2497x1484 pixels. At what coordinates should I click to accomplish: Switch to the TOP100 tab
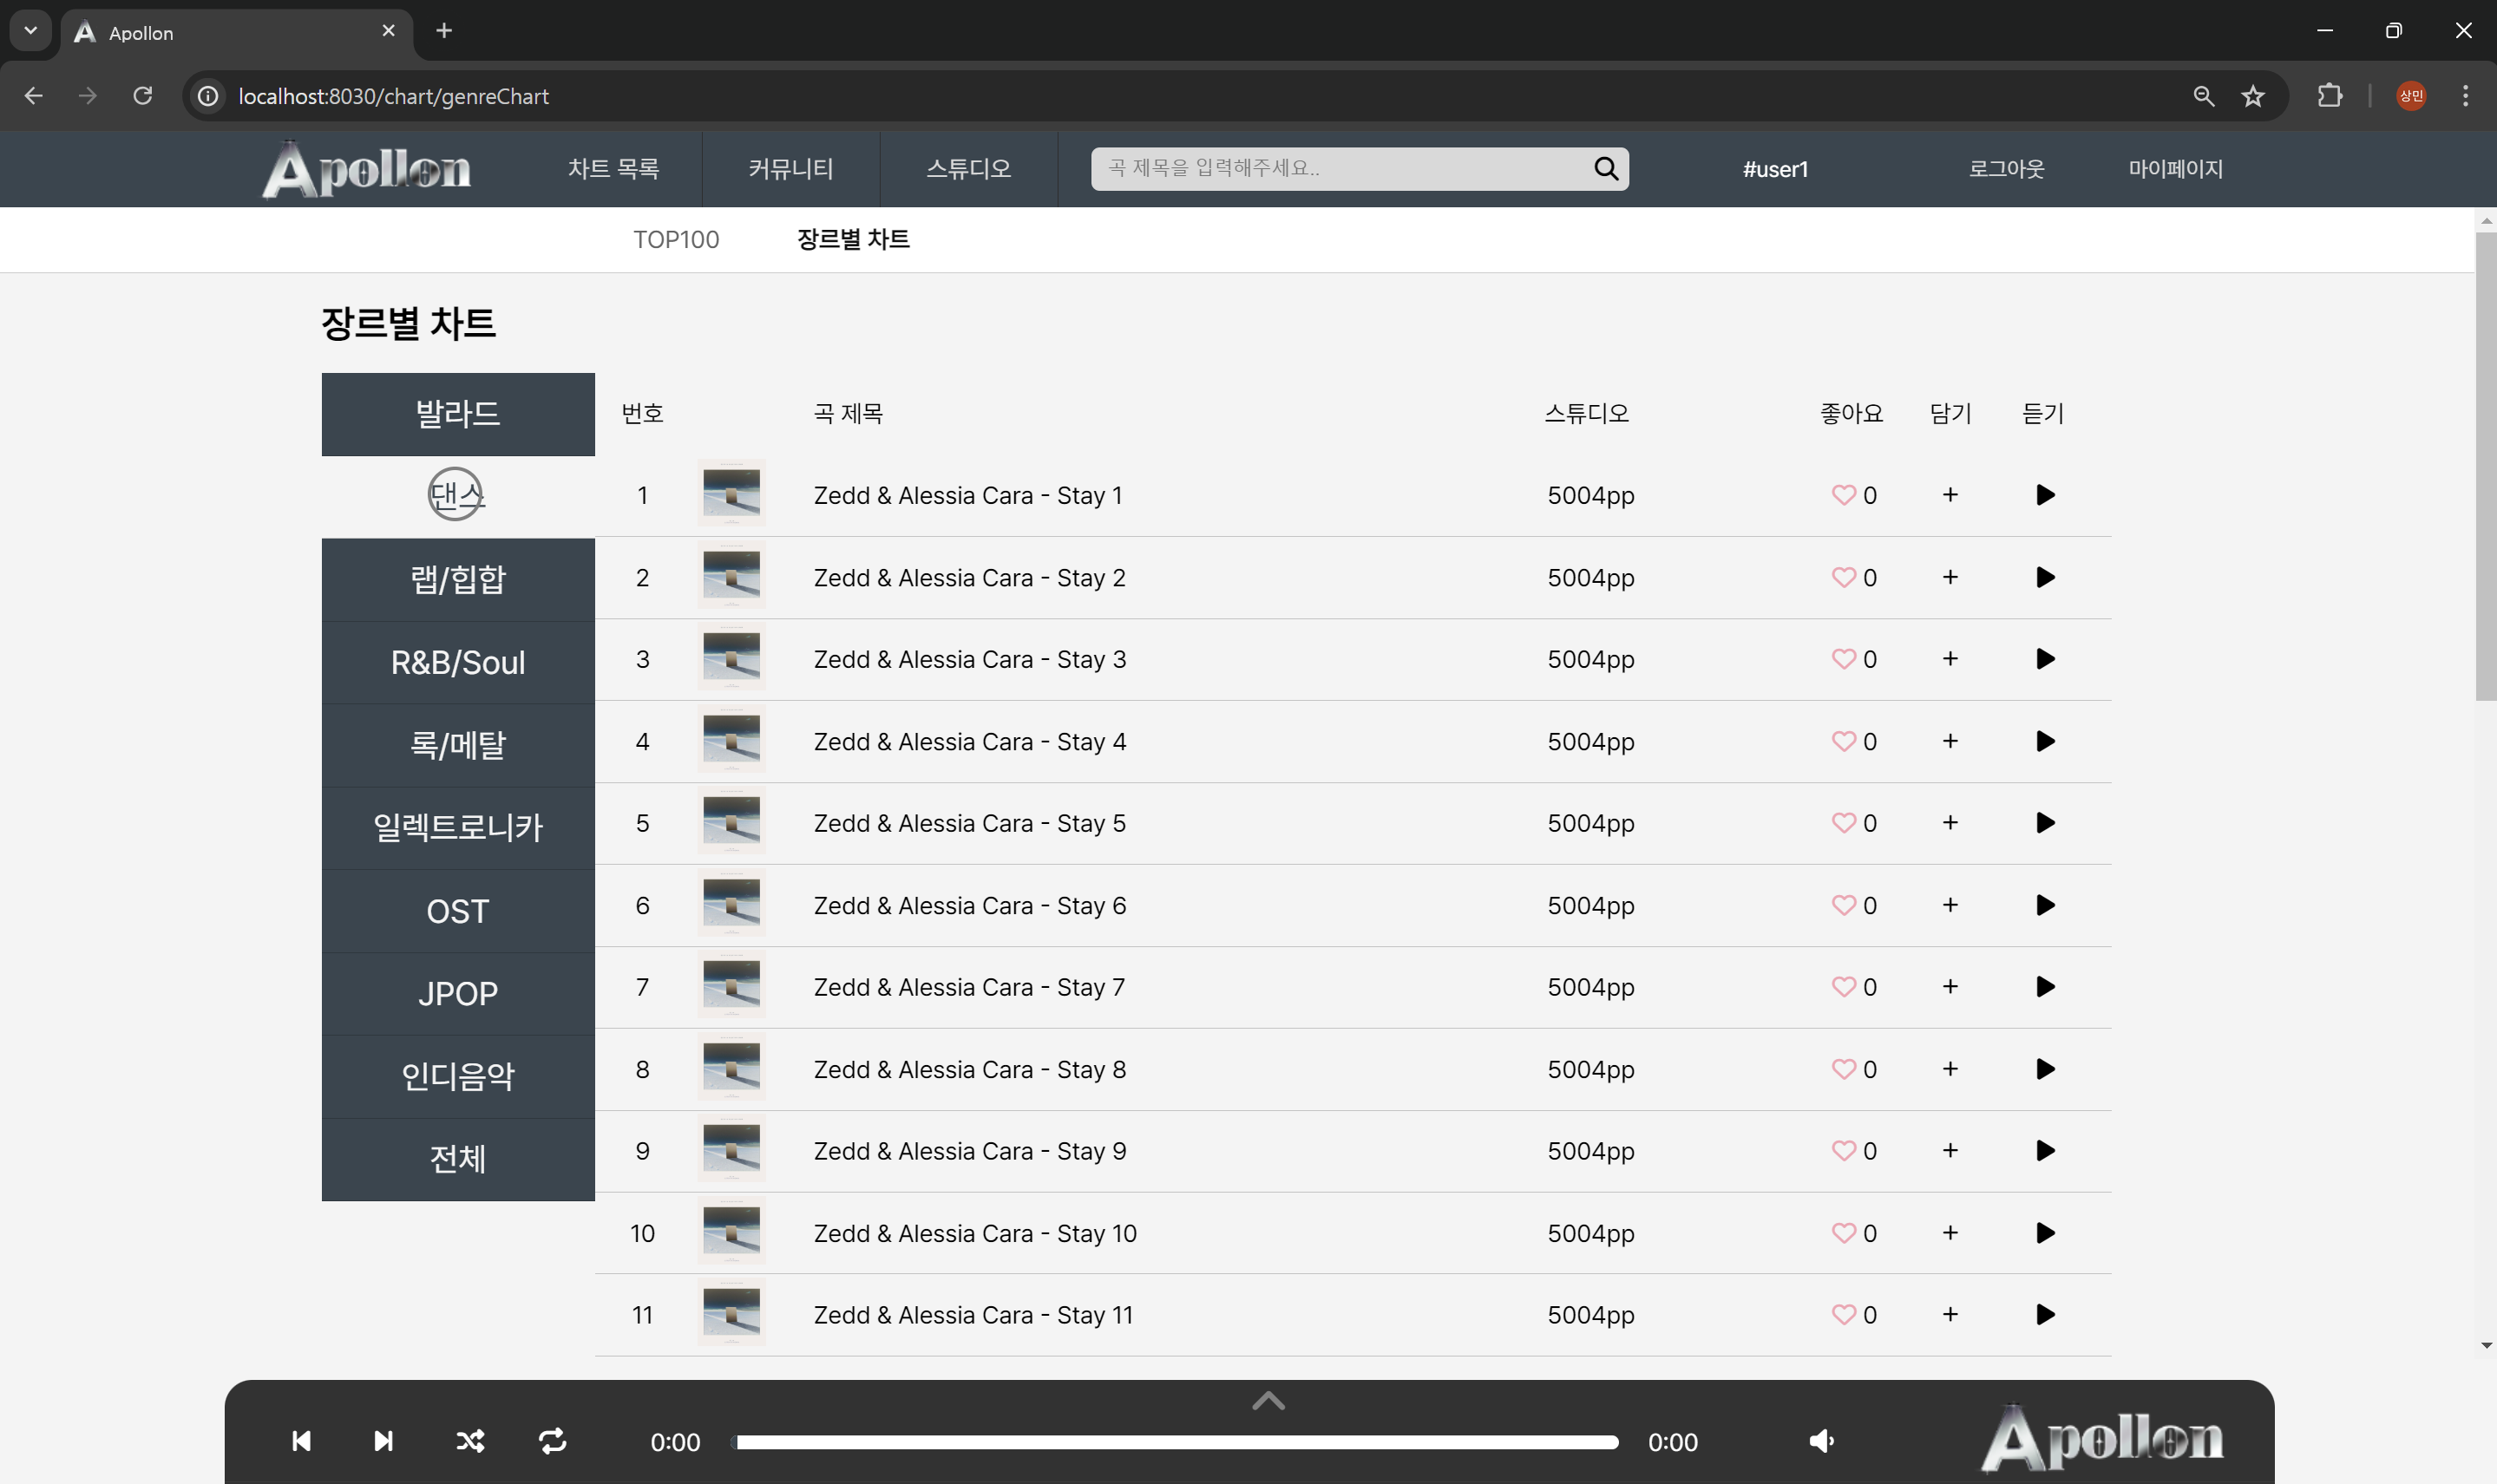(x=676, y=240)
